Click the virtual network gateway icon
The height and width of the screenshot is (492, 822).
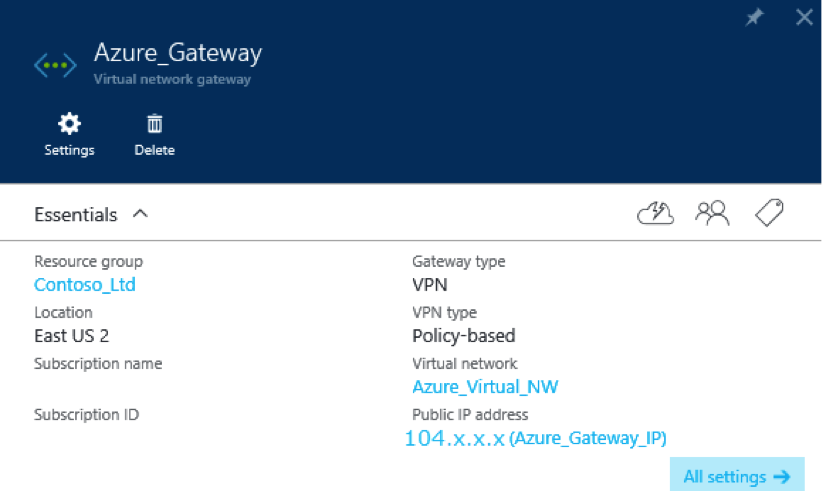(55, 65)
